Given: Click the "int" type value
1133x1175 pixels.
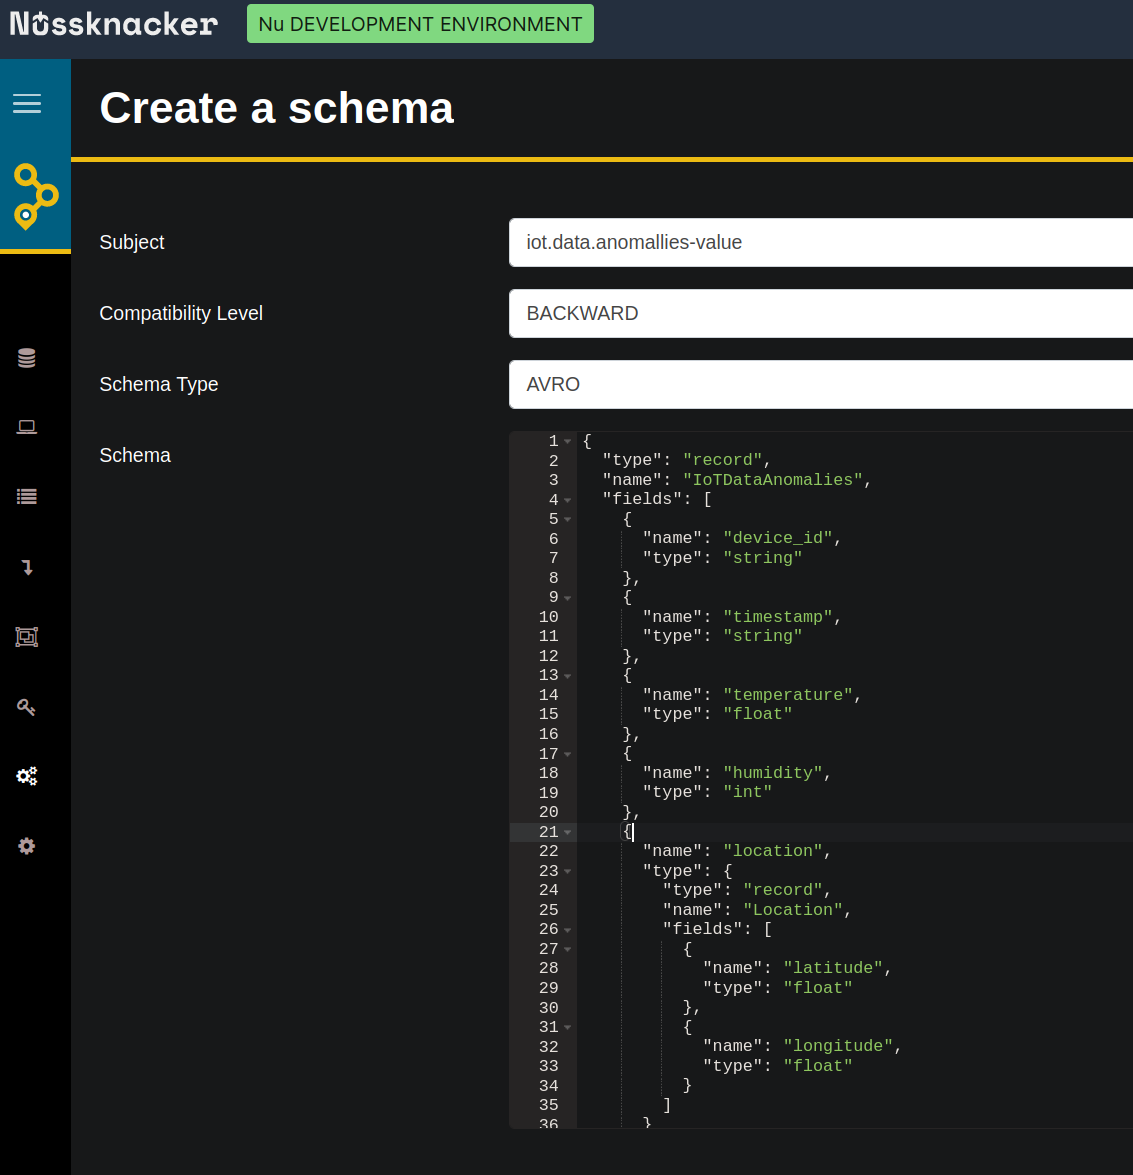Looking at the screenshot, I should [x=748, y=792].
